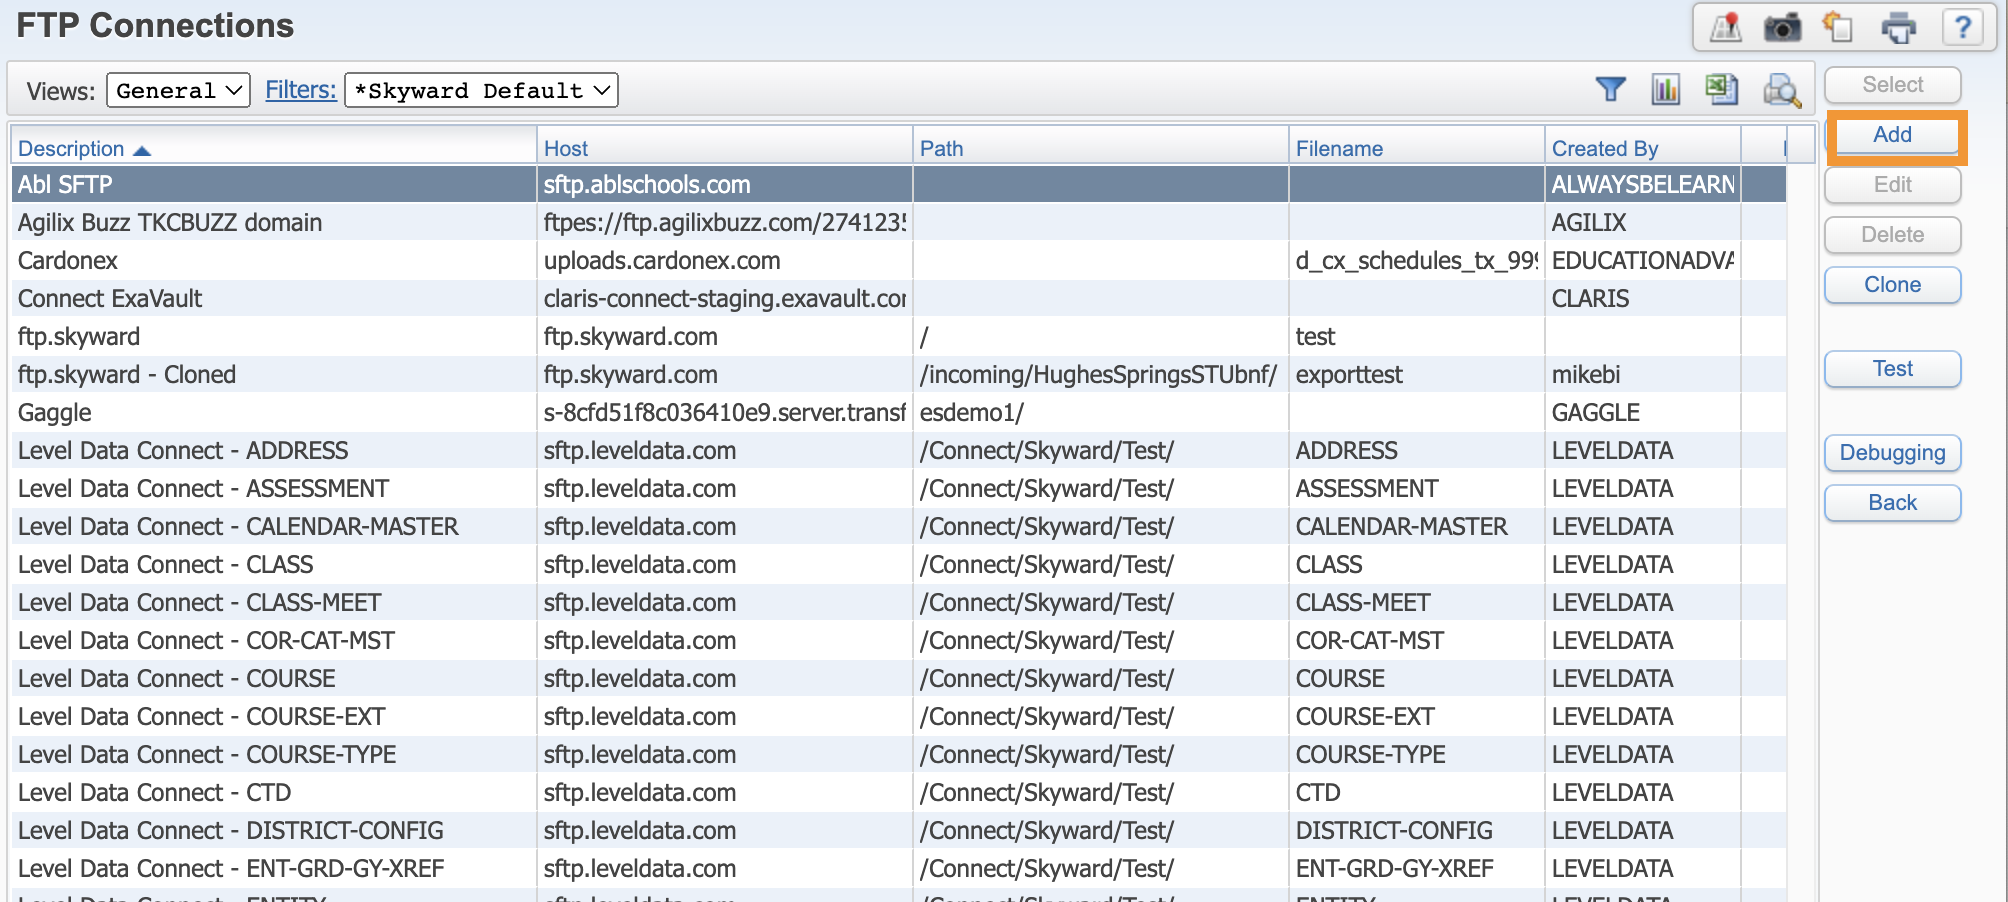
Task: Select Level Data Connect - ASSESSMENT row
Action: 898,488
